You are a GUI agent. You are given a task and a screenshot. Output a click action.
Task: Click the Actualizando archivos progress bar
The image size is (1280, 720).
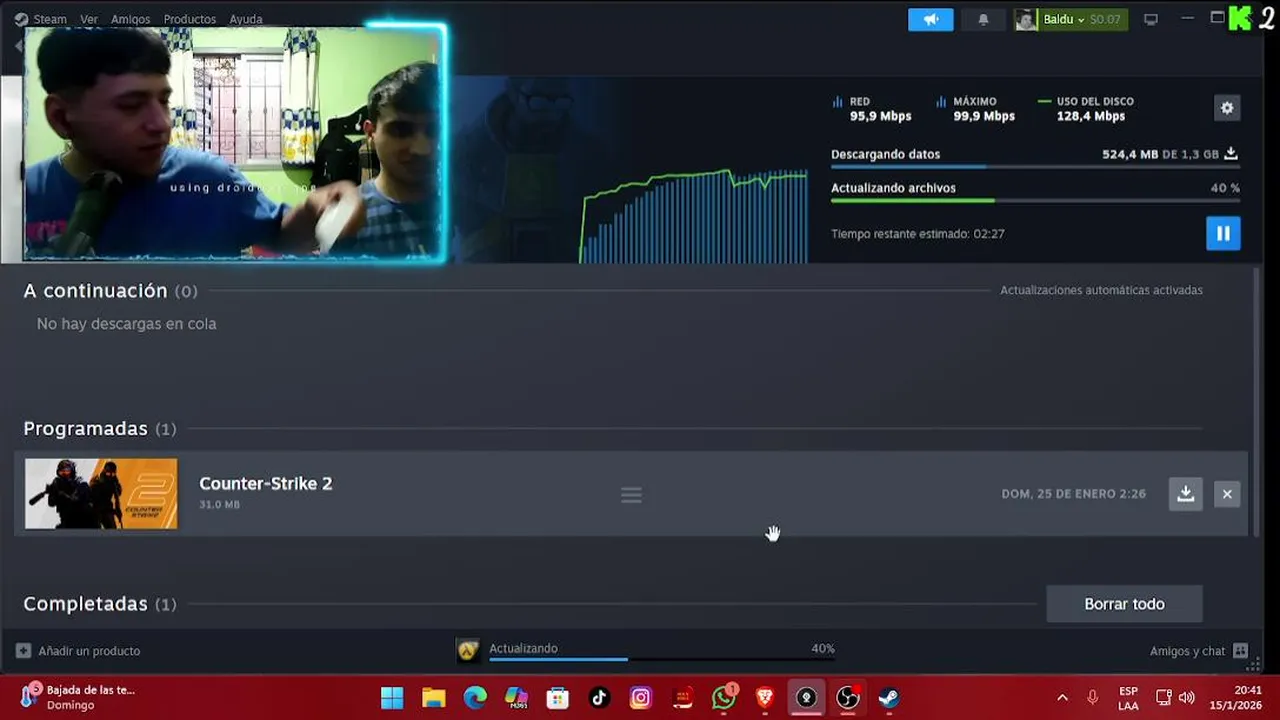click(x=1035, y=201)
